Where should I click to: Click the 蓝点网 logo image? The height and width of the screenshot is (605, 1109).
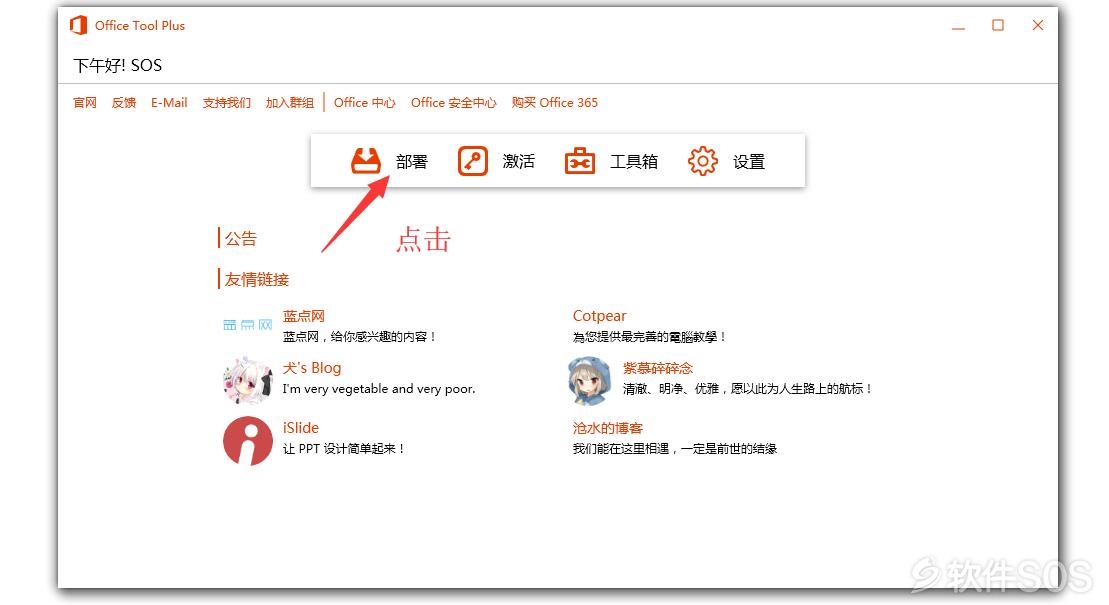[x=248, y=325]
